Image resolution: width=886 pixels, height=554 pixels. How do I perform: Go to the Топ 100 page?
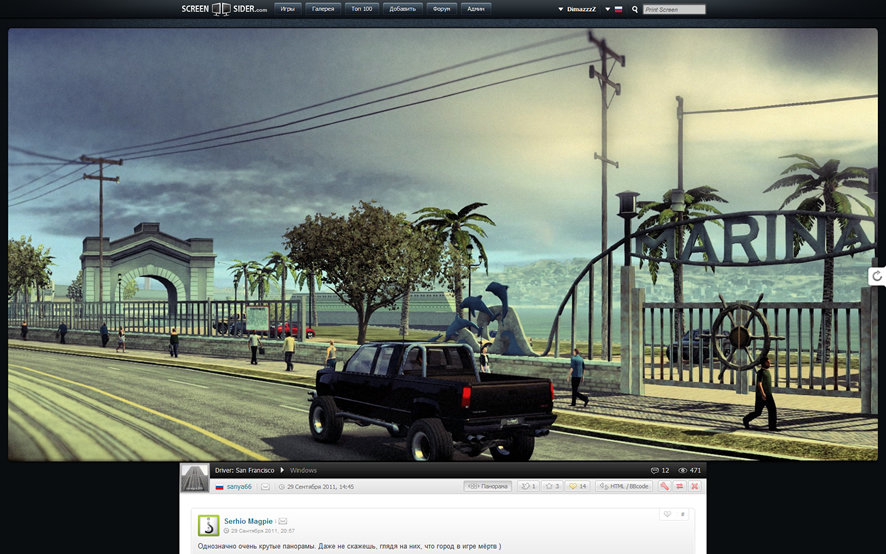tap(362, 9)
